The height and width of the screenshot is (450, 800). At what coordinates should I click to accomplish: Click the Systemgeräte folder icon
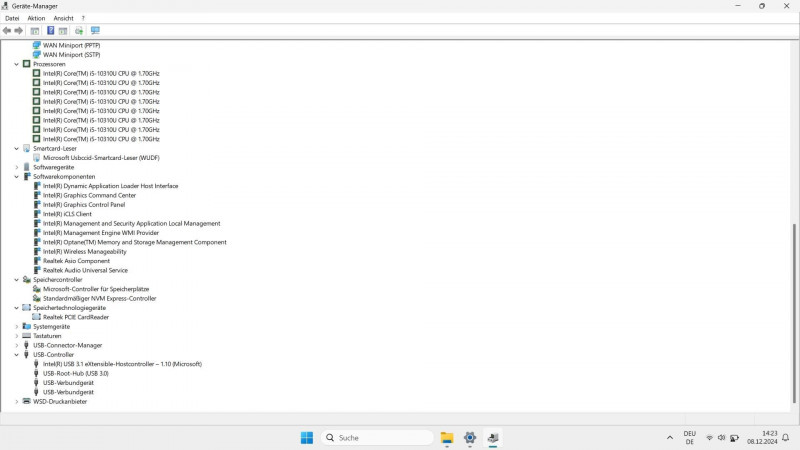click(x=27, y=326)
